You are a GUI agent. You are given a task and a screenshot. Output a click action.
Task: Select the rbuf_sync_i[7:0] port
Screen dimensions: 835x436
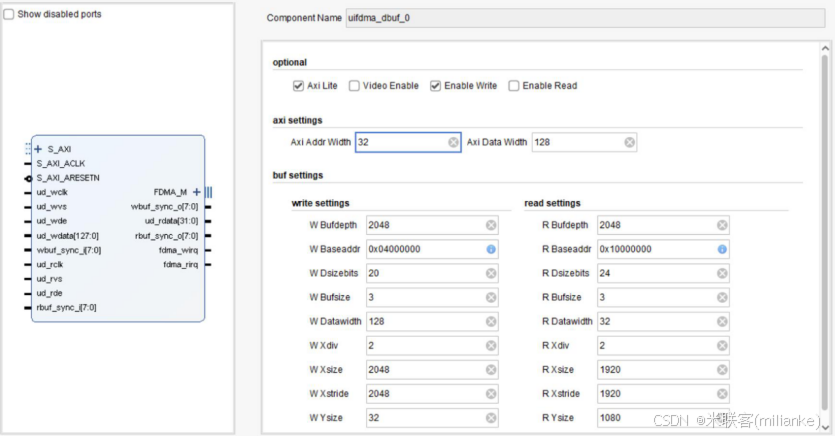tap(66, 308)
